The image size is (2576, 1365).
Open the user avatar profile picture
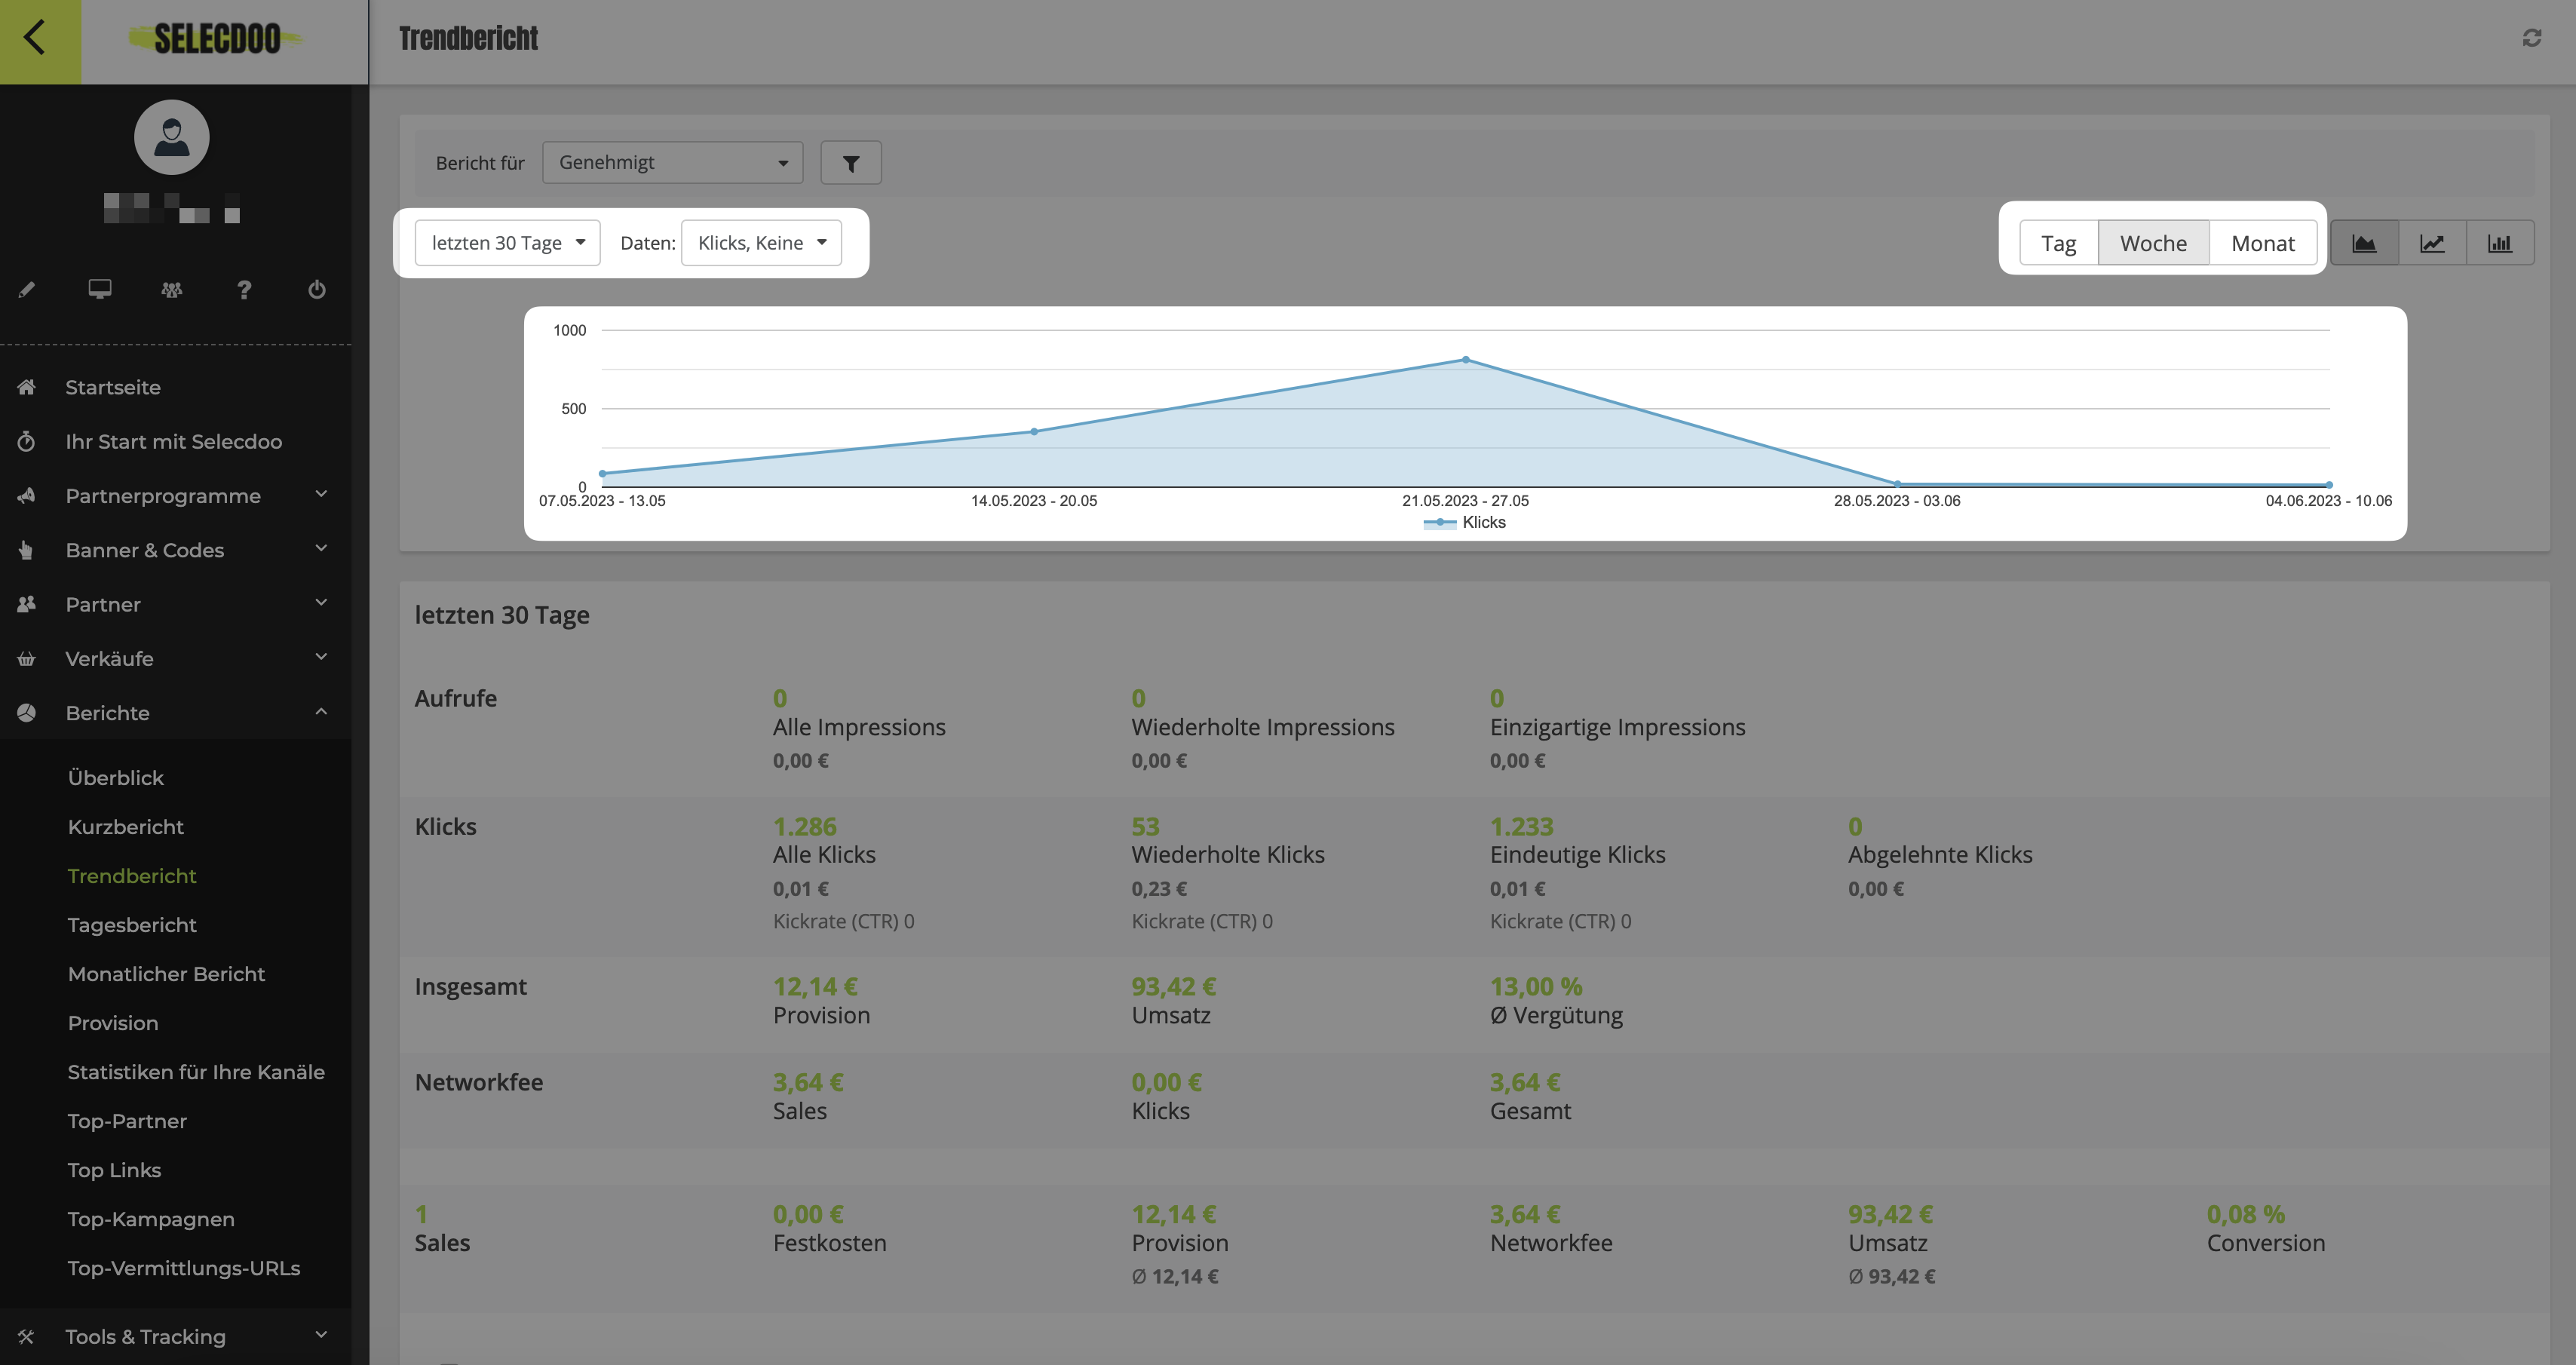[172, 137]
